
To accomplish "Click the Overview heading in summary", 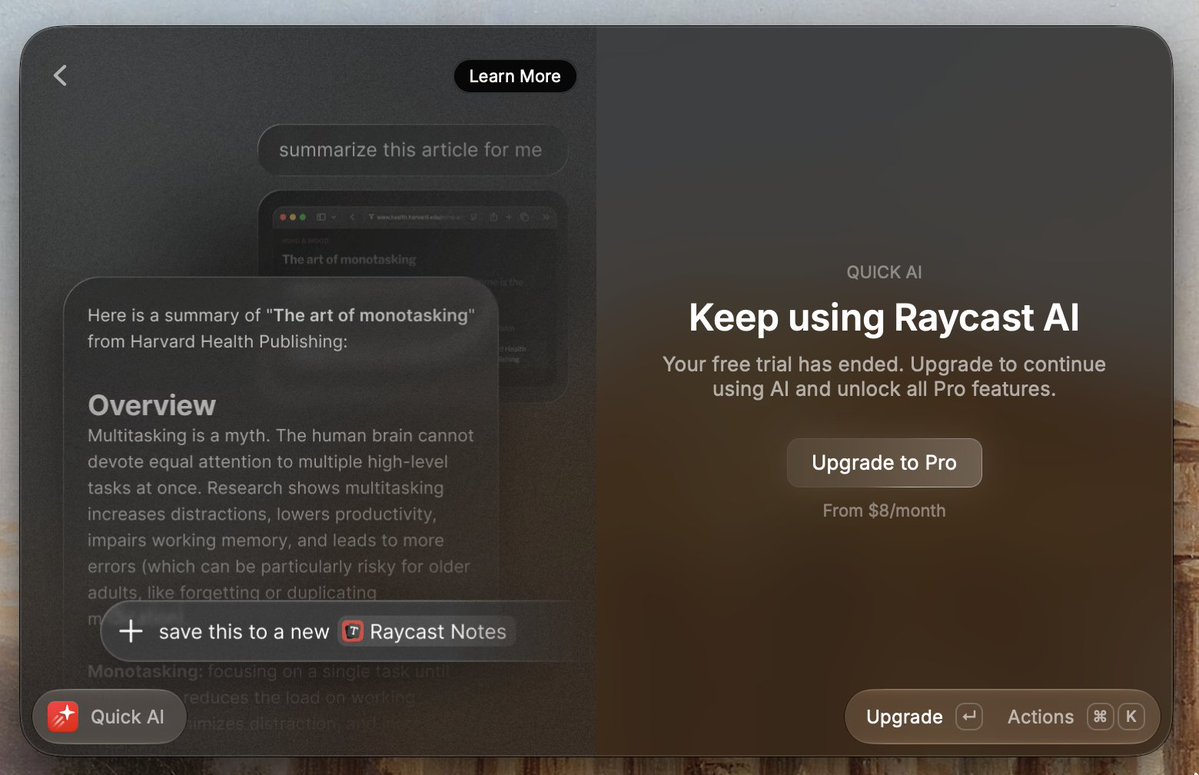I will point(151,405).
